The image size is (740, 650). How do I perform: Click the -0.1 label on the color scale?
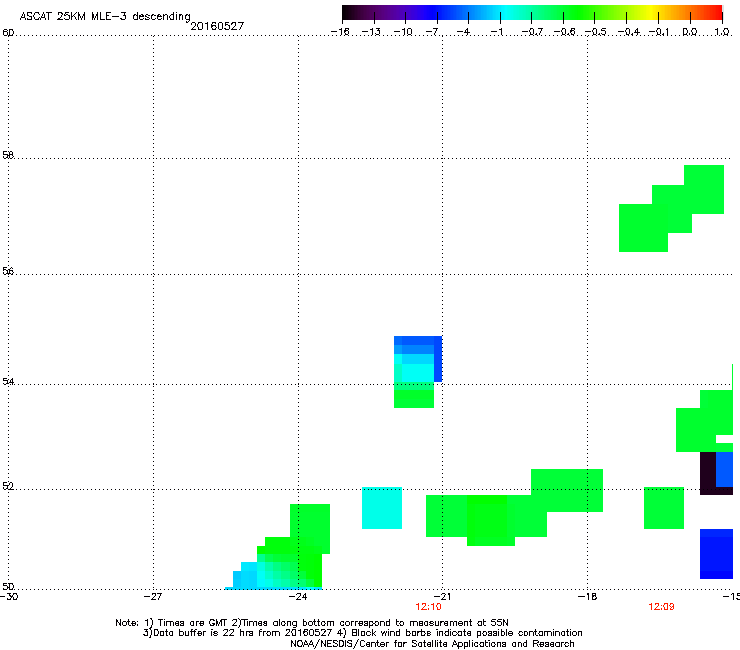pos(659,32)
